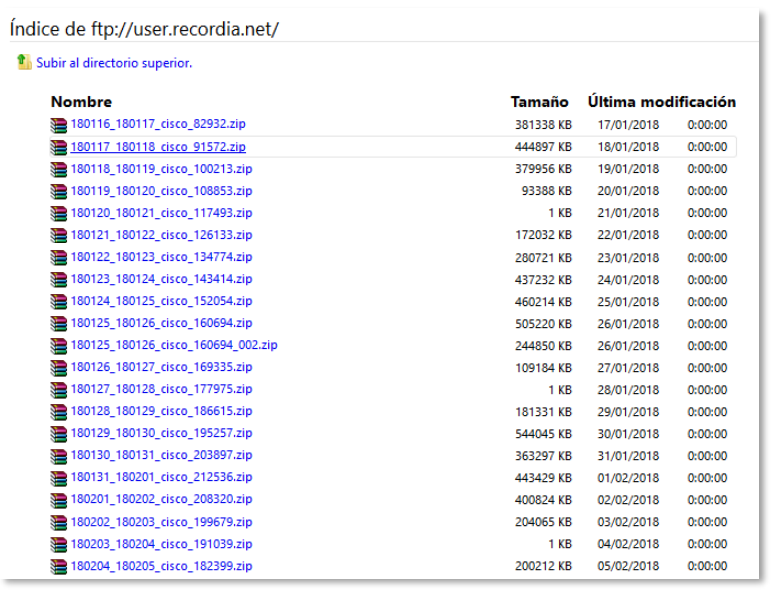Viewport: 773px width, 591px height.
Task: Click date 21/01/2018
Action: pos(628,213)
